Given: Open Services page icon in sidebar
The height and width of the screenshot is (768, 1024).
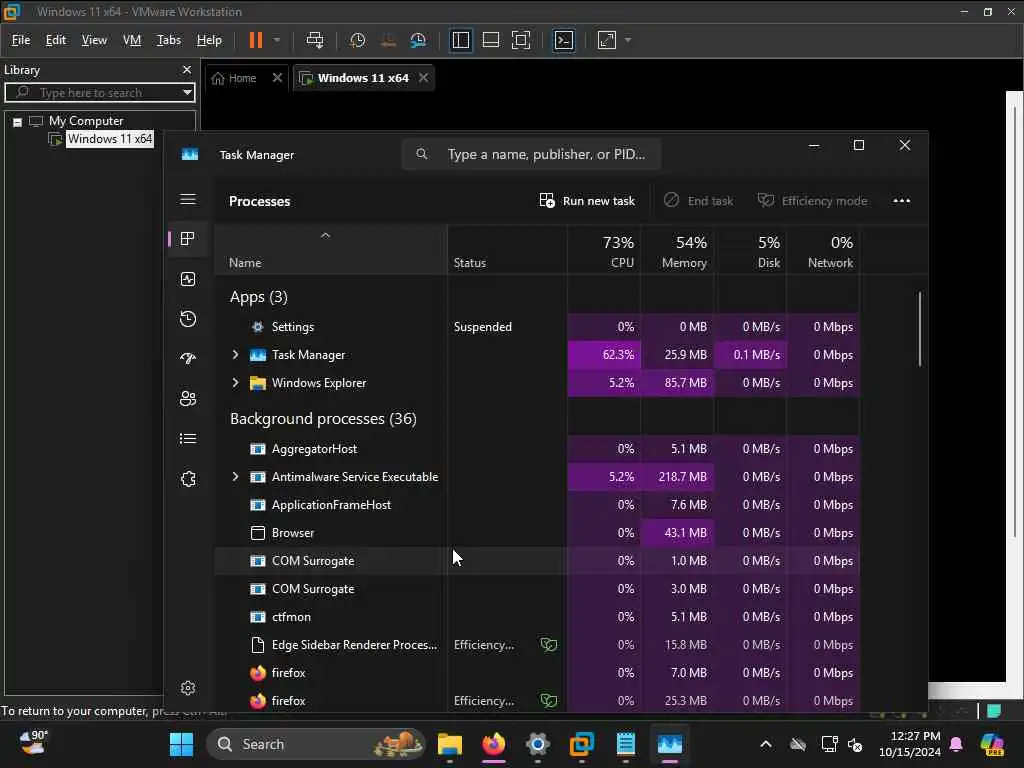Looking at the screenshot, I should pyautogui.click(x=188, y=479).
